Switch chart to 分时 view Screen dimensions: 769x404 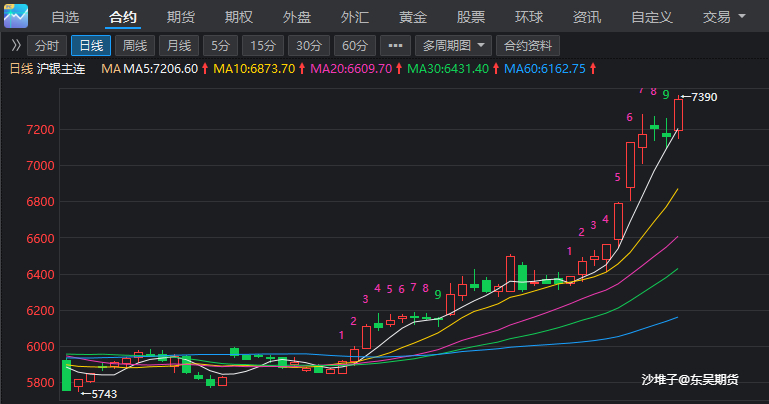47,46
